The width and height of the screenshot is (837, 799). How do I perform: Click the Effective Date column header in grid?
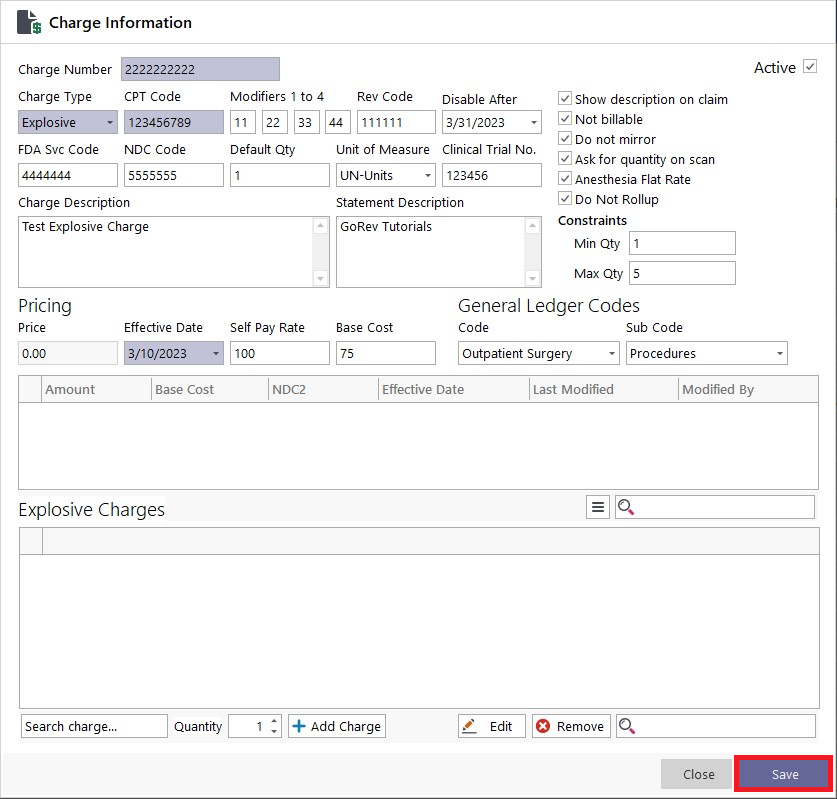(x=454, y=389)
